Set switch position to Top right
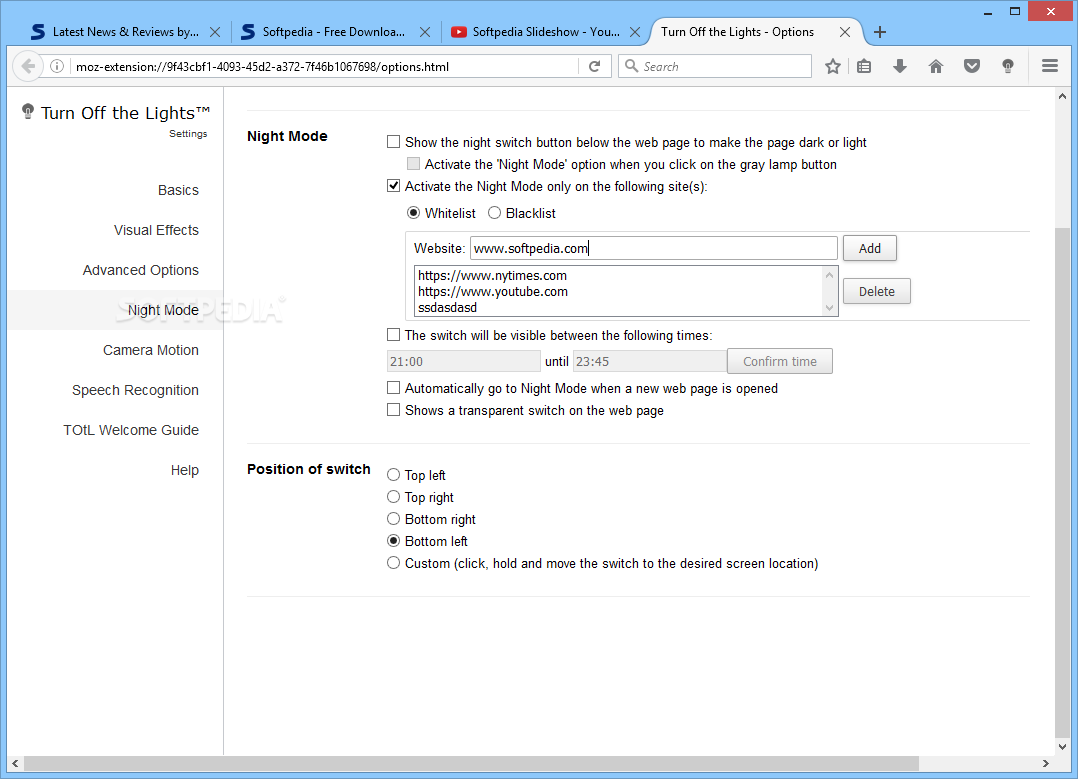The width and height of the screenshot is (1078, 779). pos(393,496)
